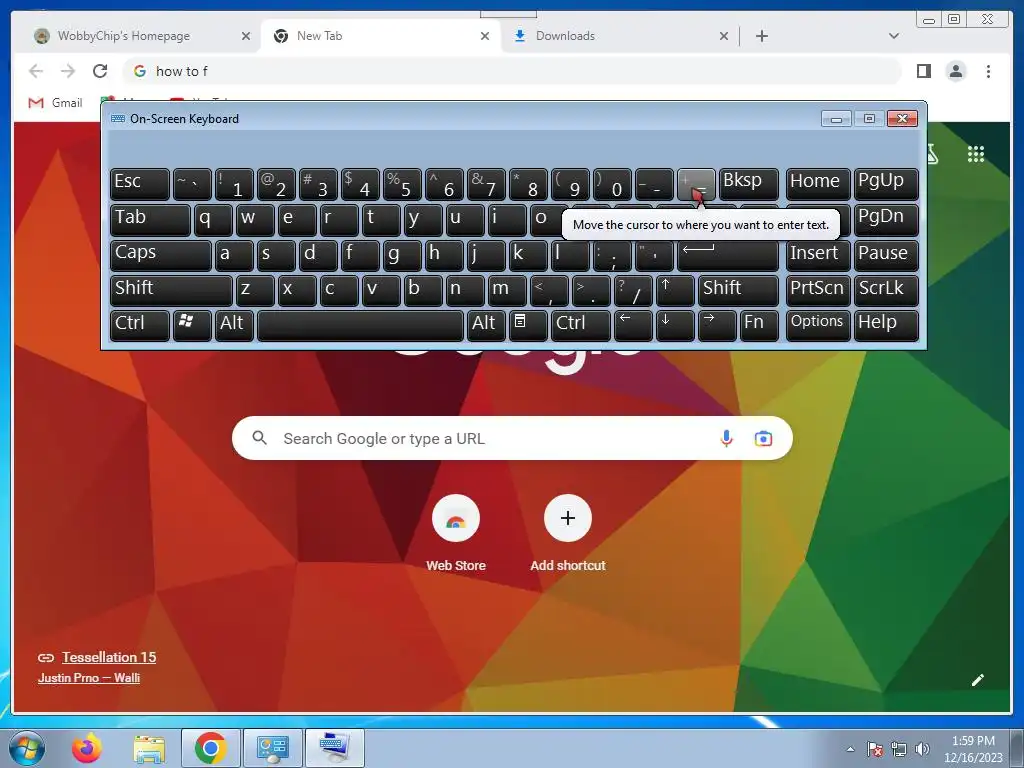Click the up arrow key

675,290
